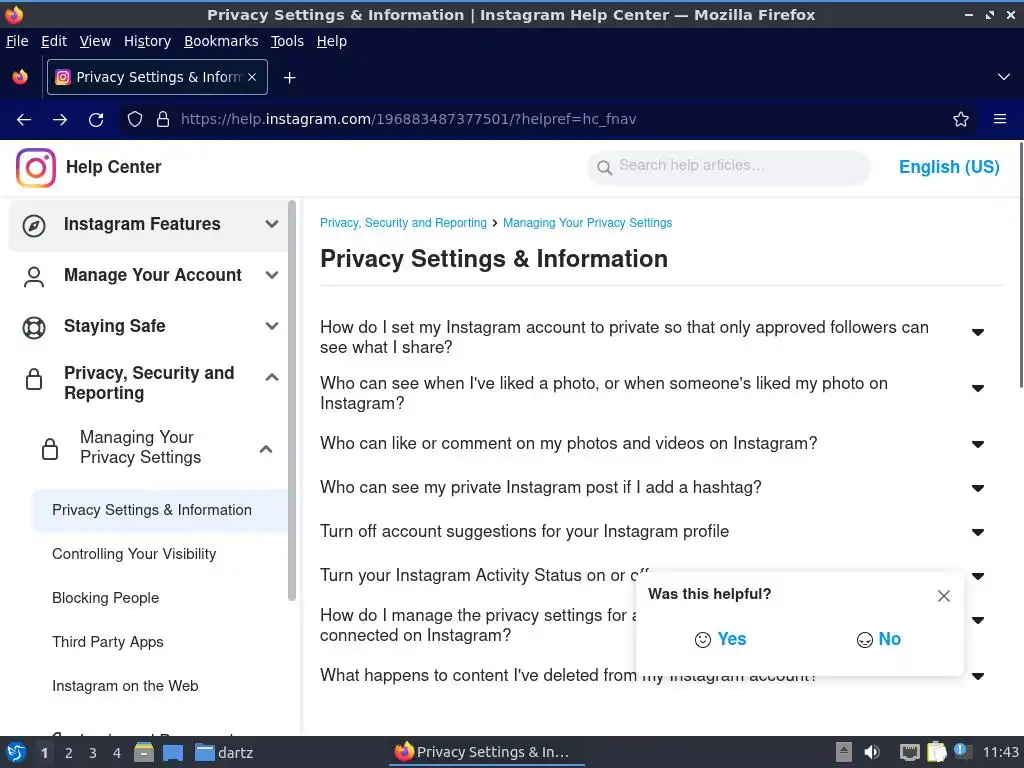Click the network monitor tray icon
The width and height of the screenshot is (1024, 768).
[909, 752]
